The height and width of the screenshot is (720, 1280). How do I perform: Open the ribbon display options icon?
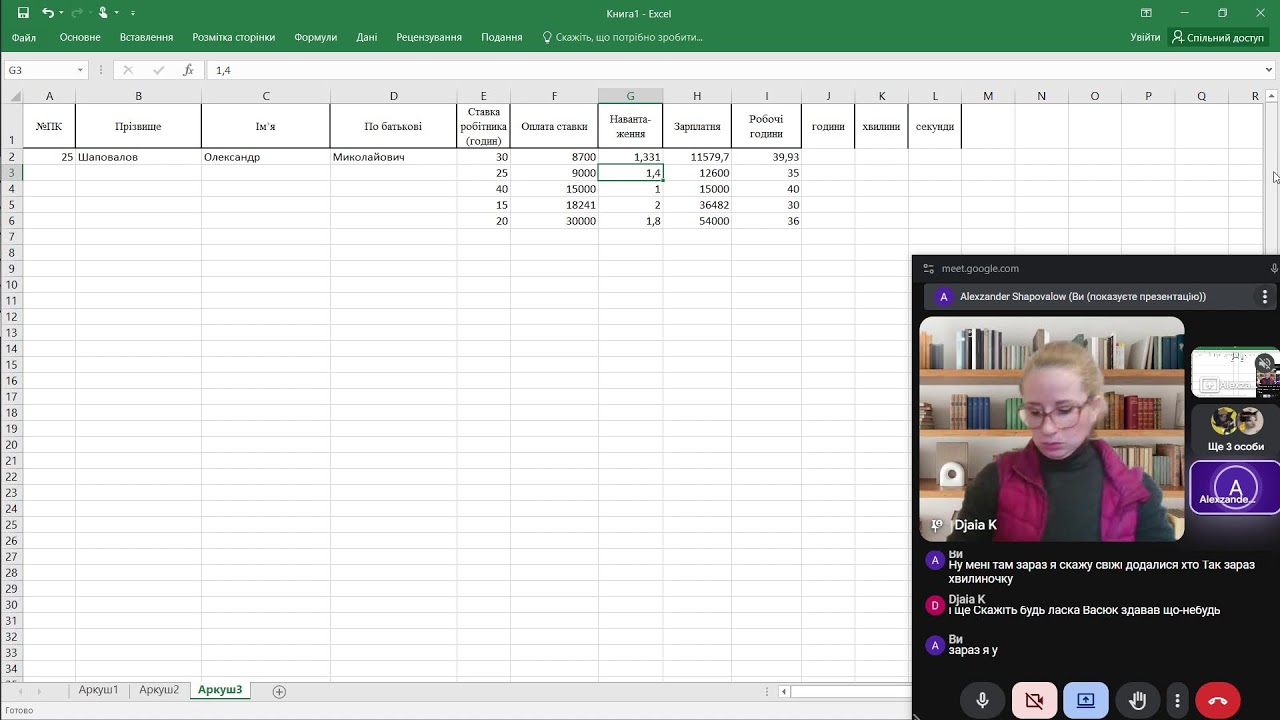[1146, 13]
